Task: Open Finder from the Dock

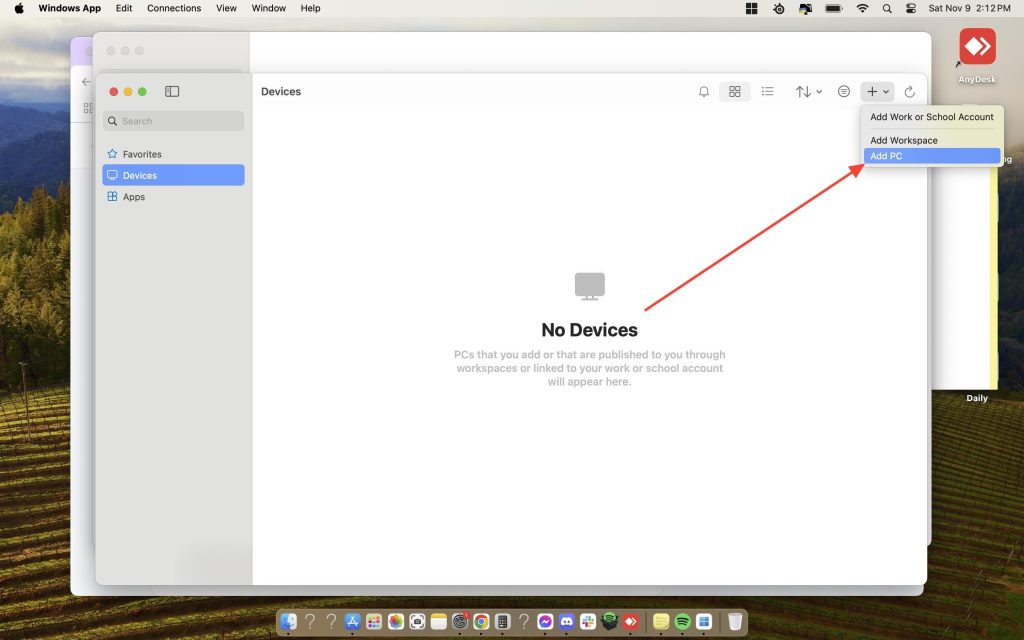Action: pyautogui.click(x=288, y=621)
